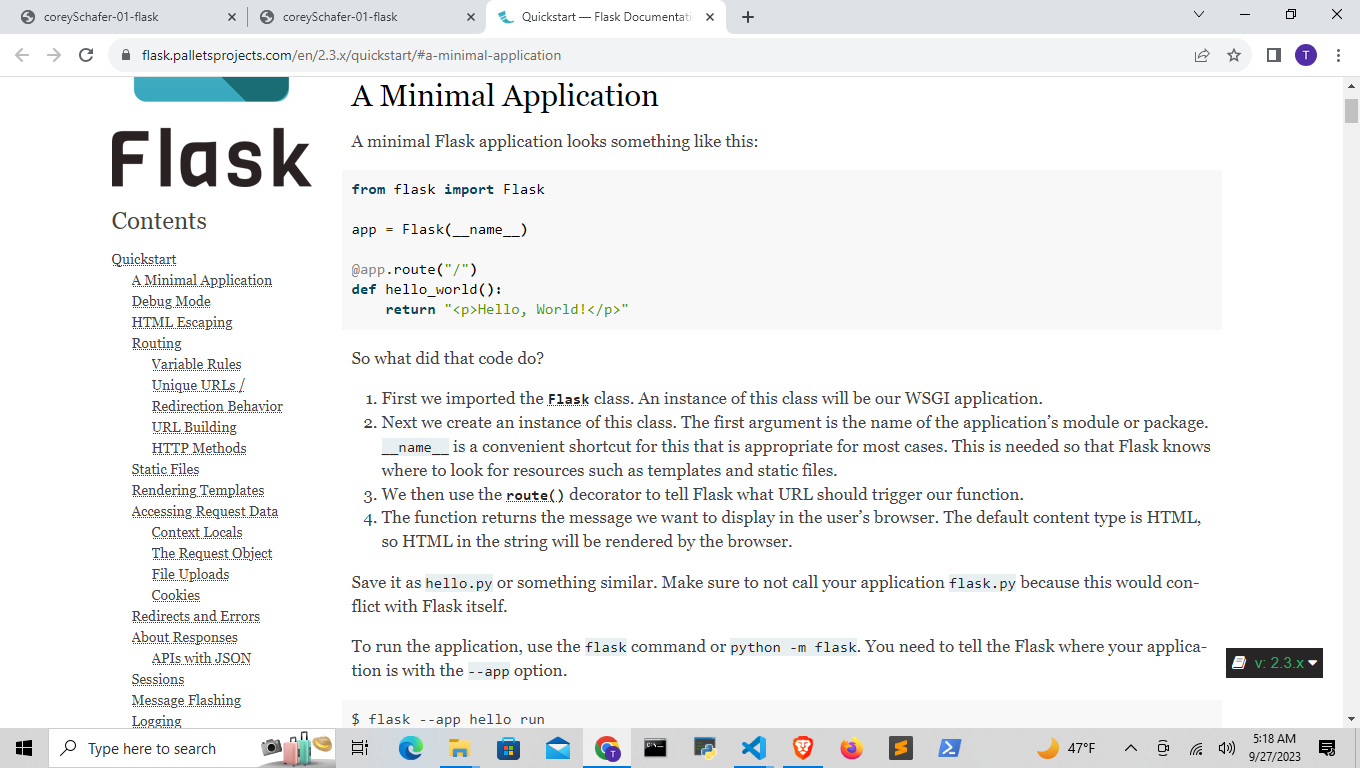Click the address bar URL
1360x768 pixels.
pyautogui.click(x=351, y=56)
